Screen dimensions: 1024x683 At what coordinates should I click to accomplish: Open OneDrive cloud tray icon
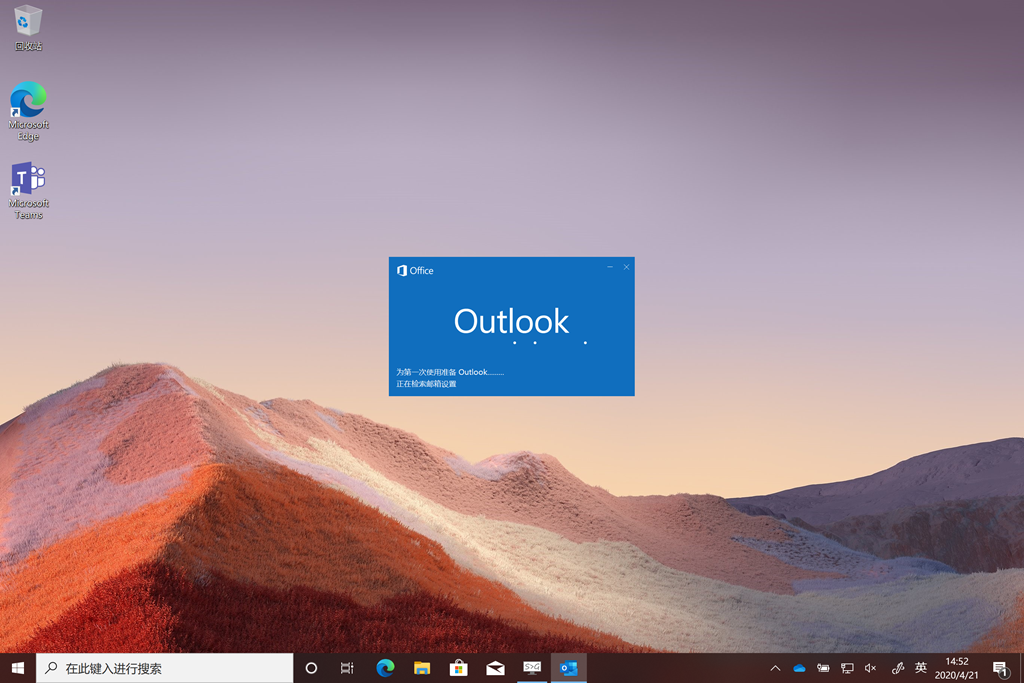[x=799, y=668]
